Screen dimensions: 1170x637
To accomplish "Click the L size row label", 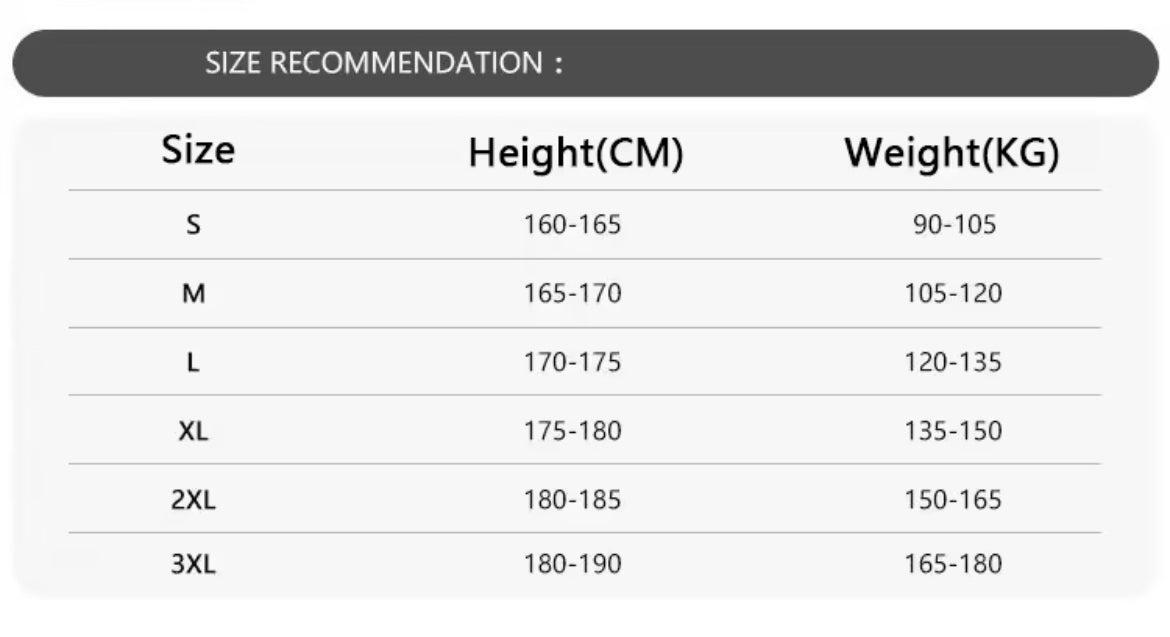I will coord(193,363).
